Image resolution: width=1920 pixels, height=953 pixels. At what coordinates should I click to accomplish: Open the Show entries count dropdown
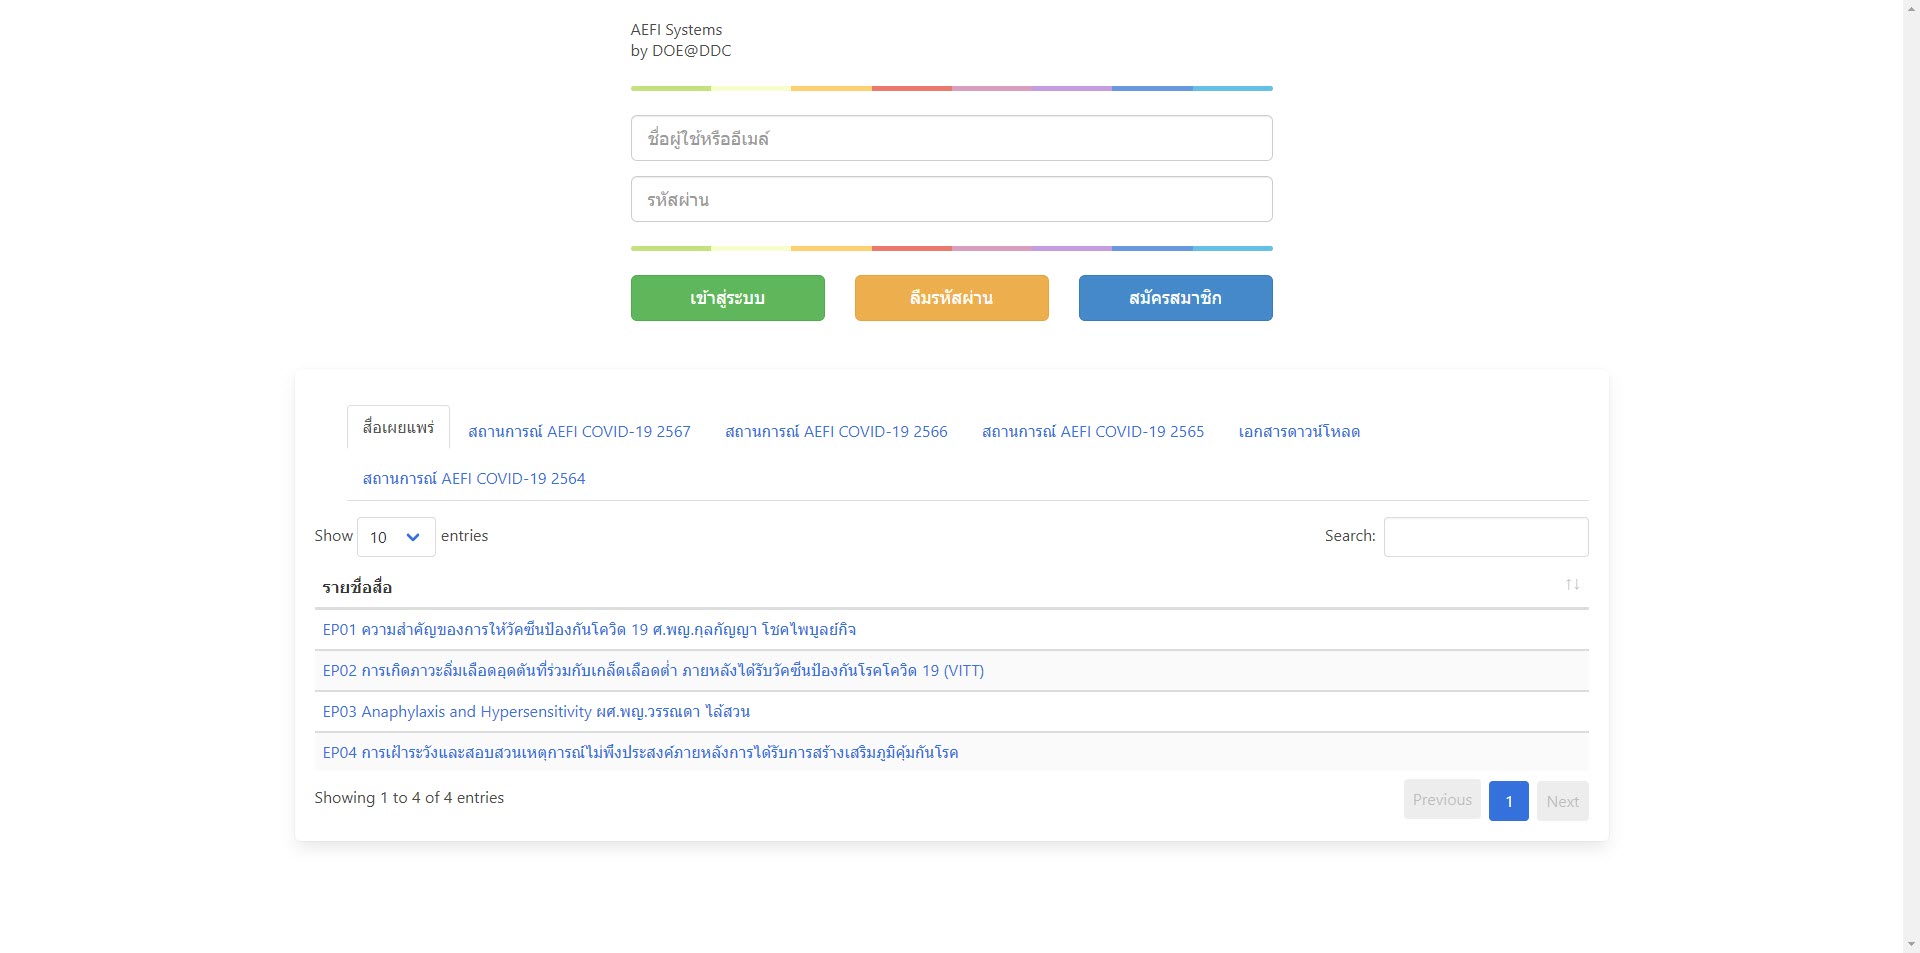pyautogui.click(x=396, y=537)
